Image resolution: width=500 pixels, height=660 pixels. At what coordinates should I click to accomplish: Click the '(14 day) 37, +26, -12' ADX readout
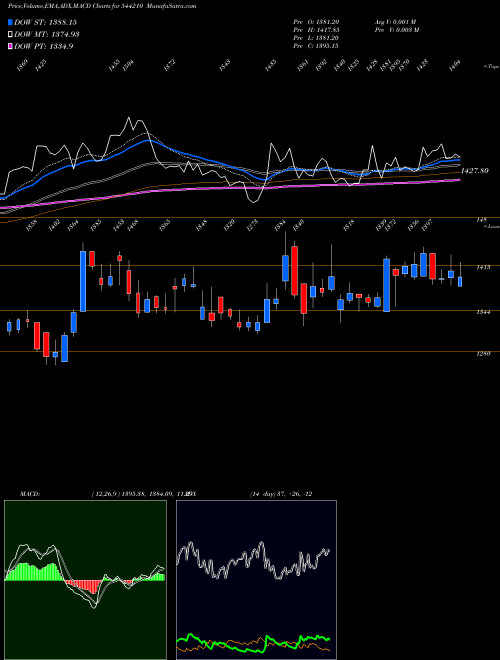click(281, 494)
